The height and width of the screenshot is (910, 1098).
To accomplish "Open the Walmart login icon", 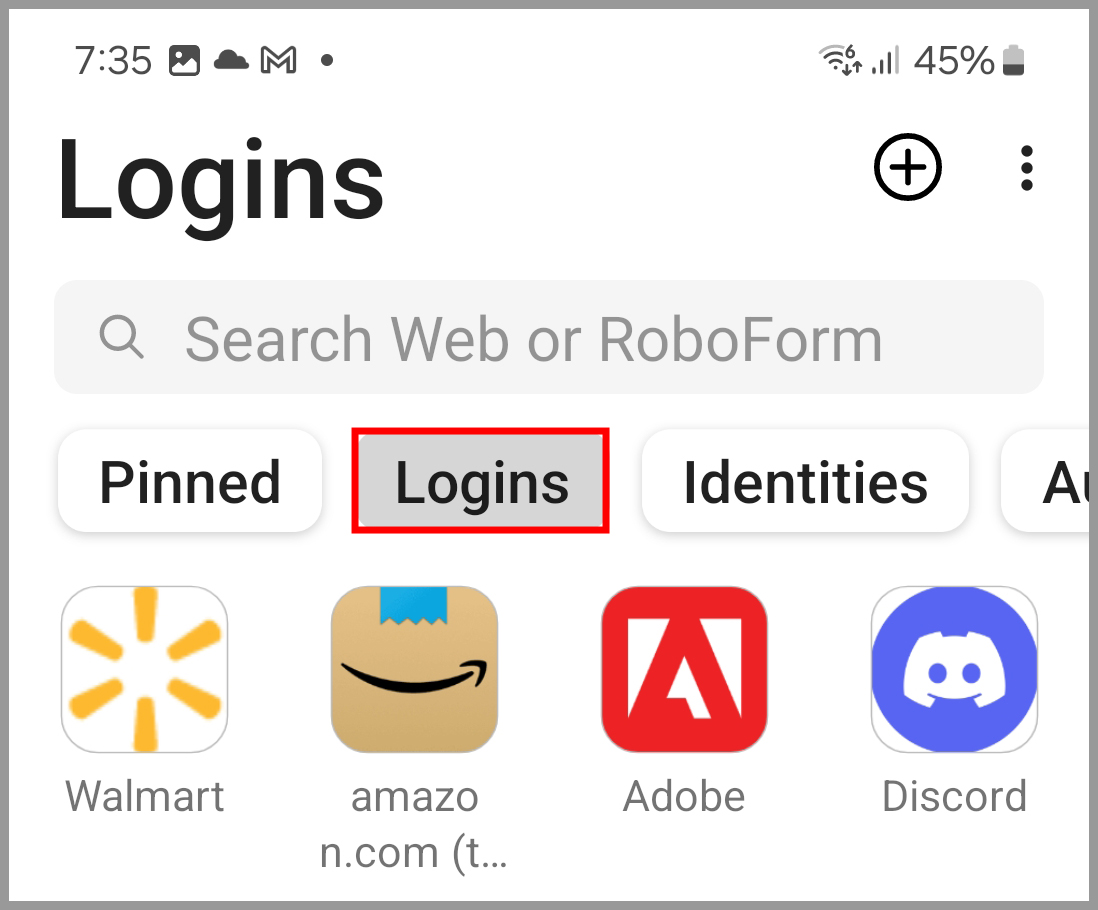I will [144, 669].
